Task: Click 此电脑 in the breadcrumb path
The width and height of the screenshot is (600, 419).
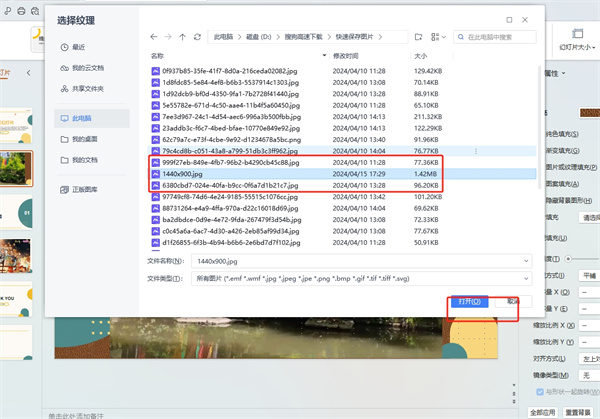Action: coord(223,37)
